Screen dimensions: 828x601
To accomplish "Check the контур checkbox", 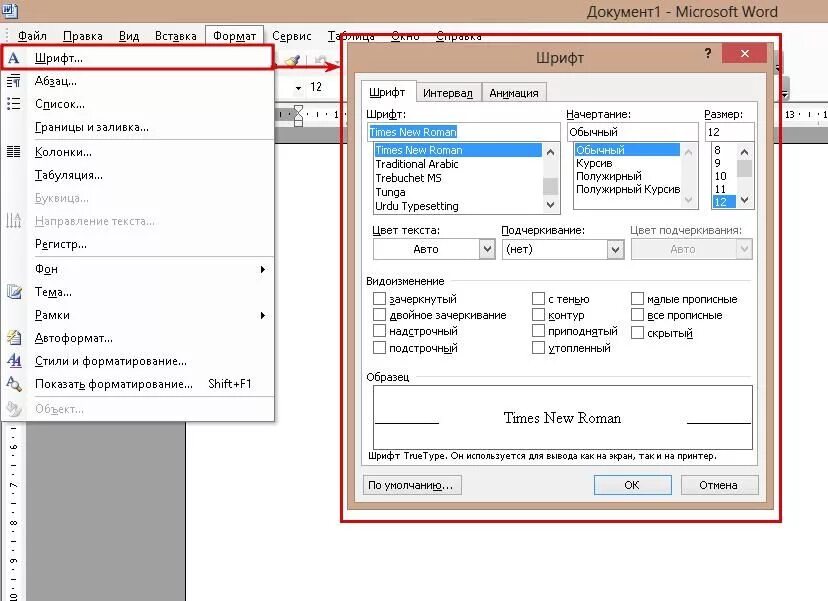I will 538,315.
